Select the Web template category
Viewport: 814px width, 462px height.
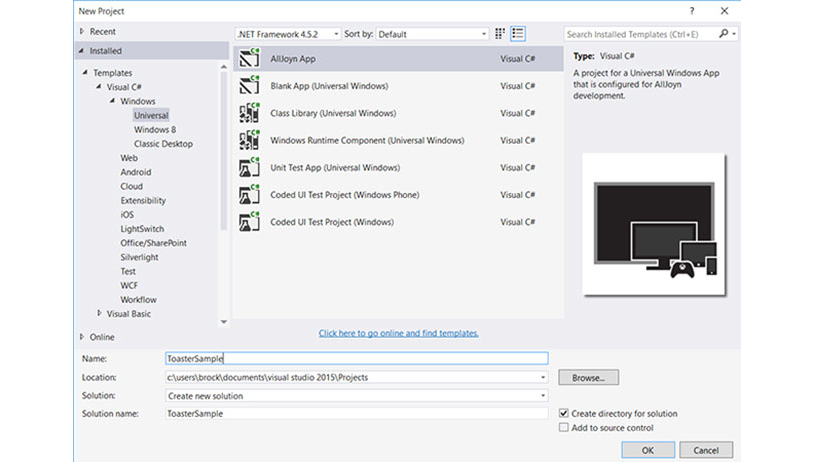[x=129, y=158]
